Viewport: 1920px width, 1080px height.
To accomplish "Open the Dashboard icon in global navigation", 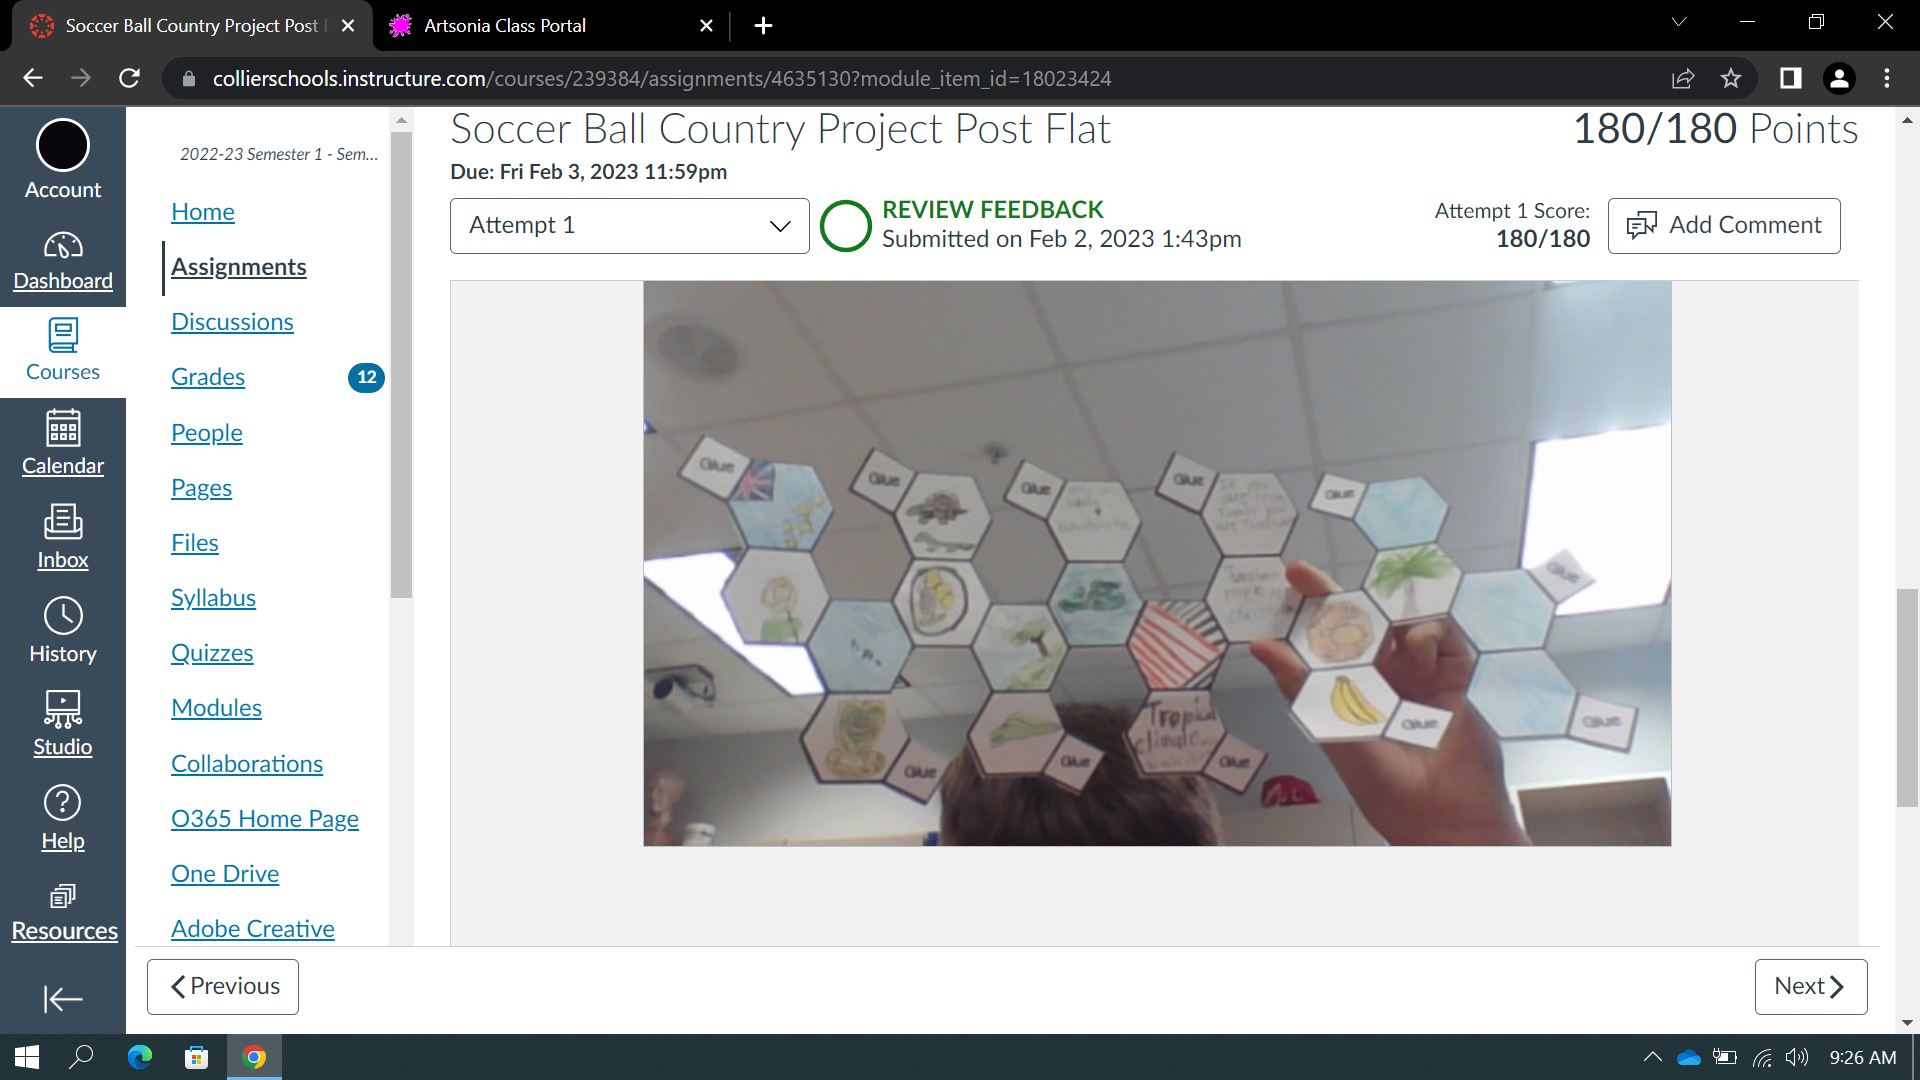I will 62,245.
